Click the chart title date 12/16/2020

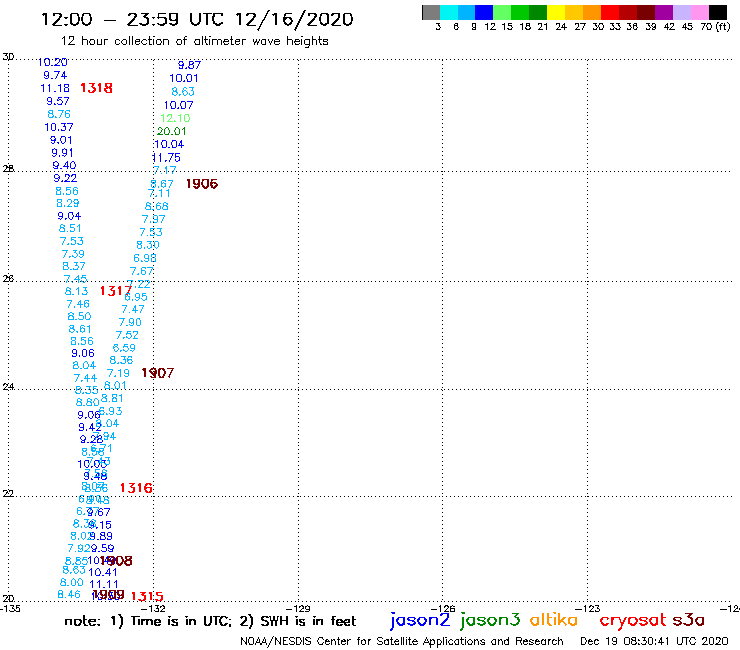(x=294, y=20)
